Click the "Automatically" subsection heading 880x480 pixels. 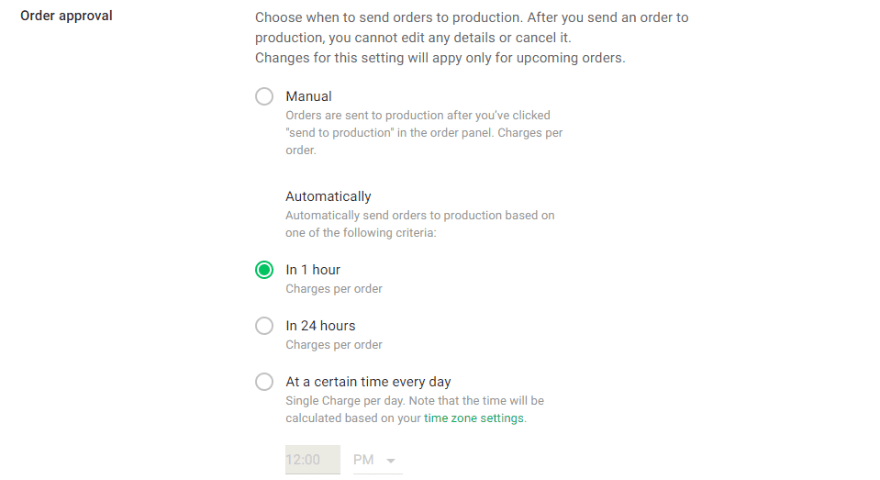[328, 197]
